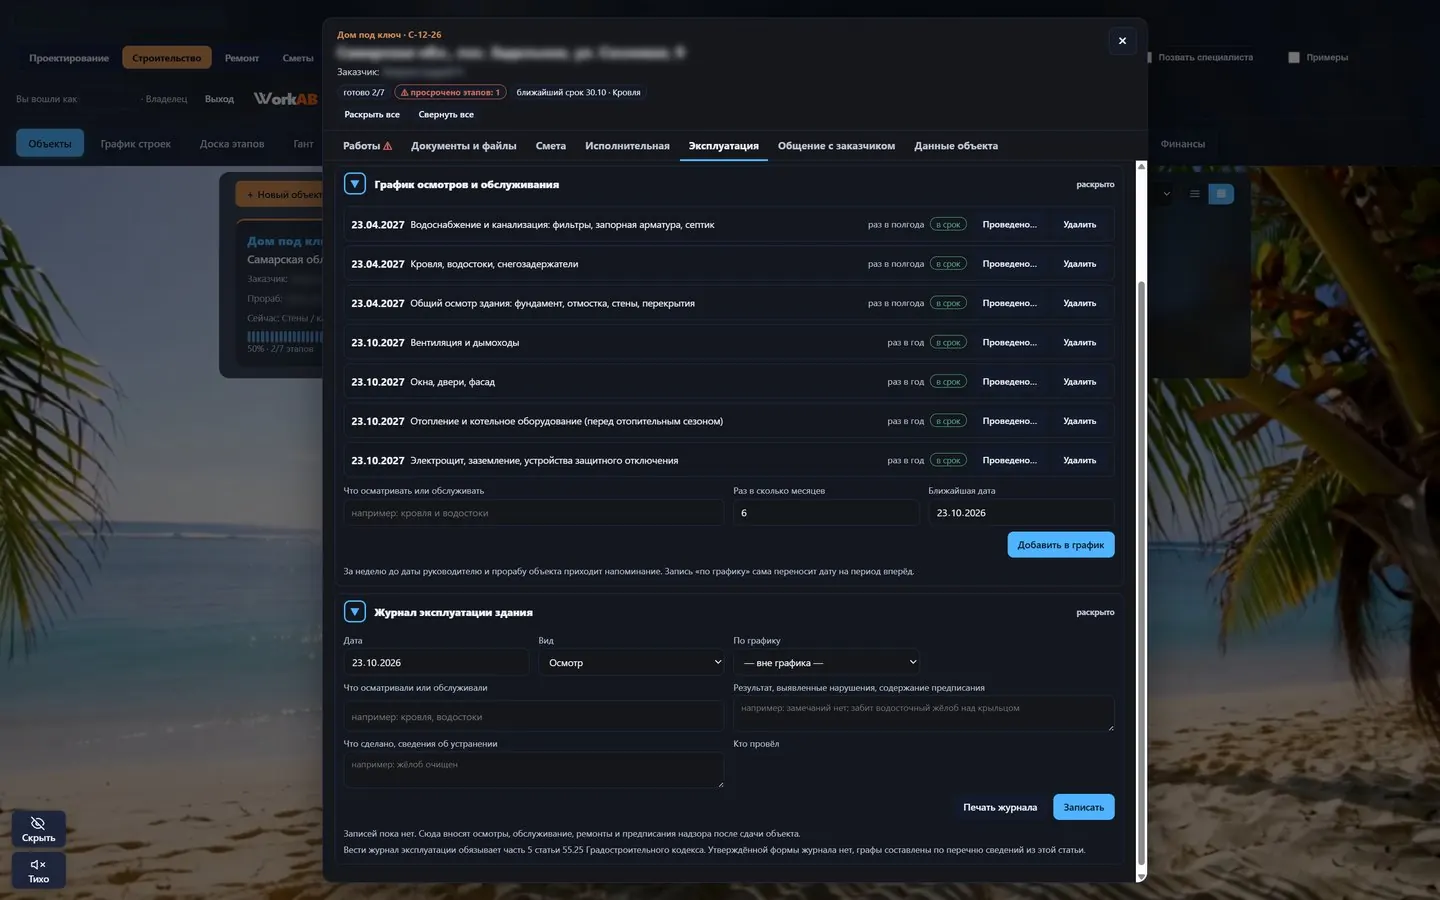Viewport: 1440px width, 900px height.
Task: Focus the Что осматривать или обслуживать field
Action: 533,513
